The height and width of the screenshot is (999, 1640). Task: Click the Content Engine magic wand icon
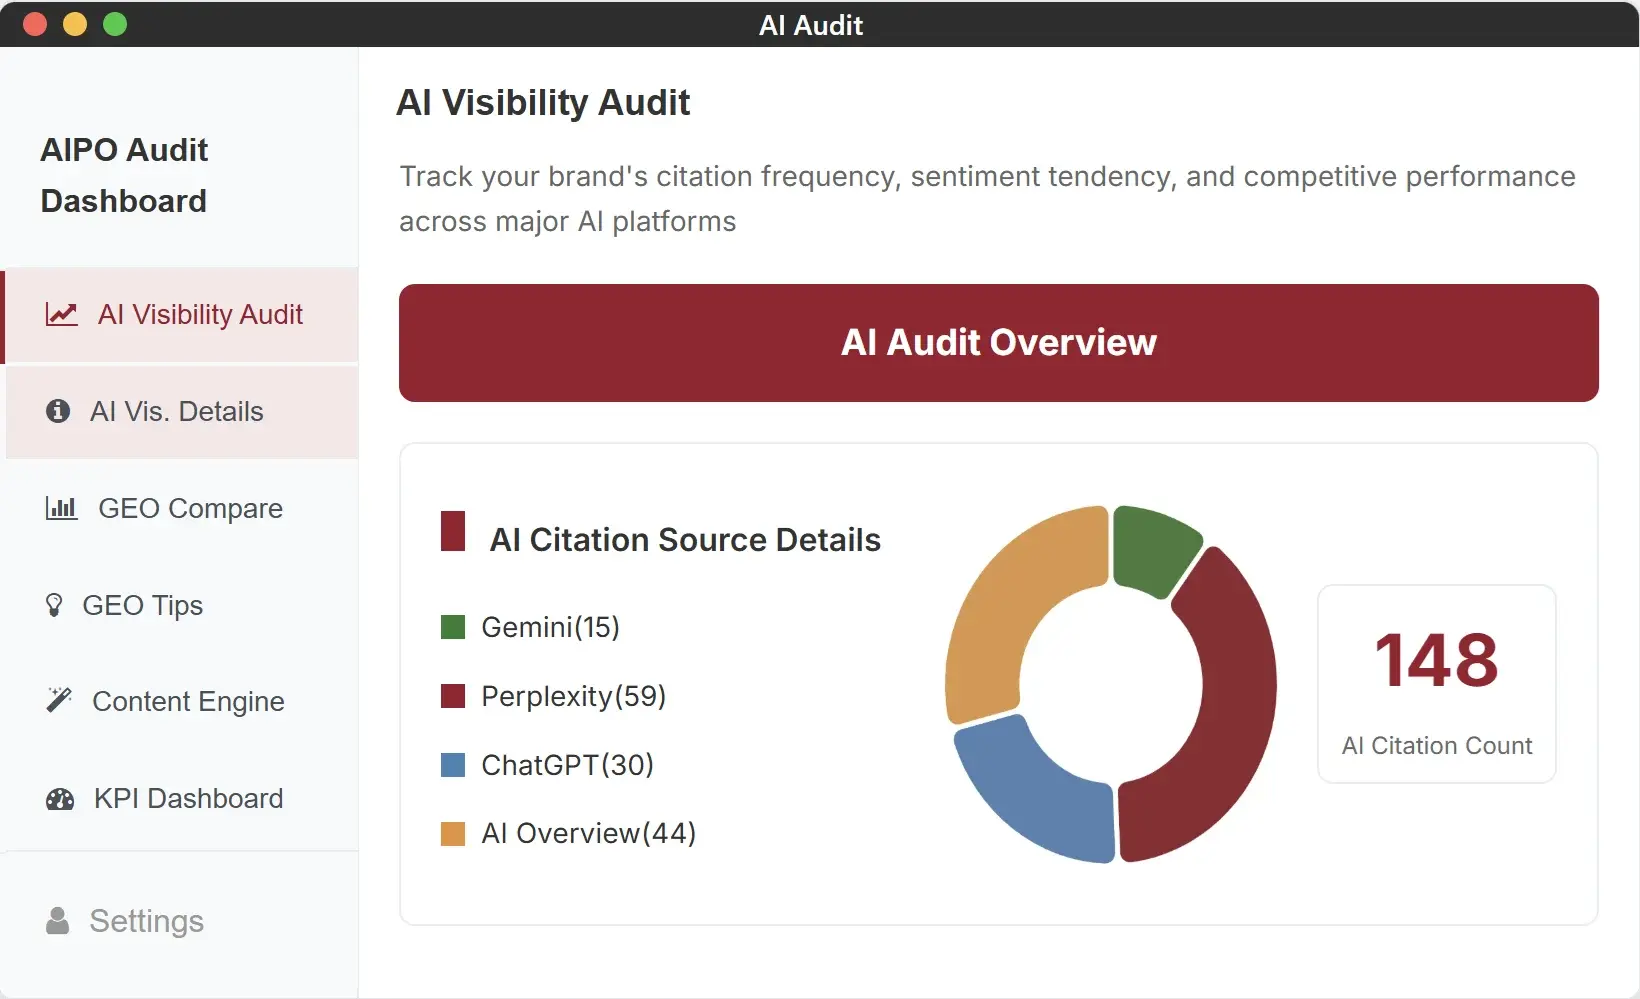pos(59,700)
